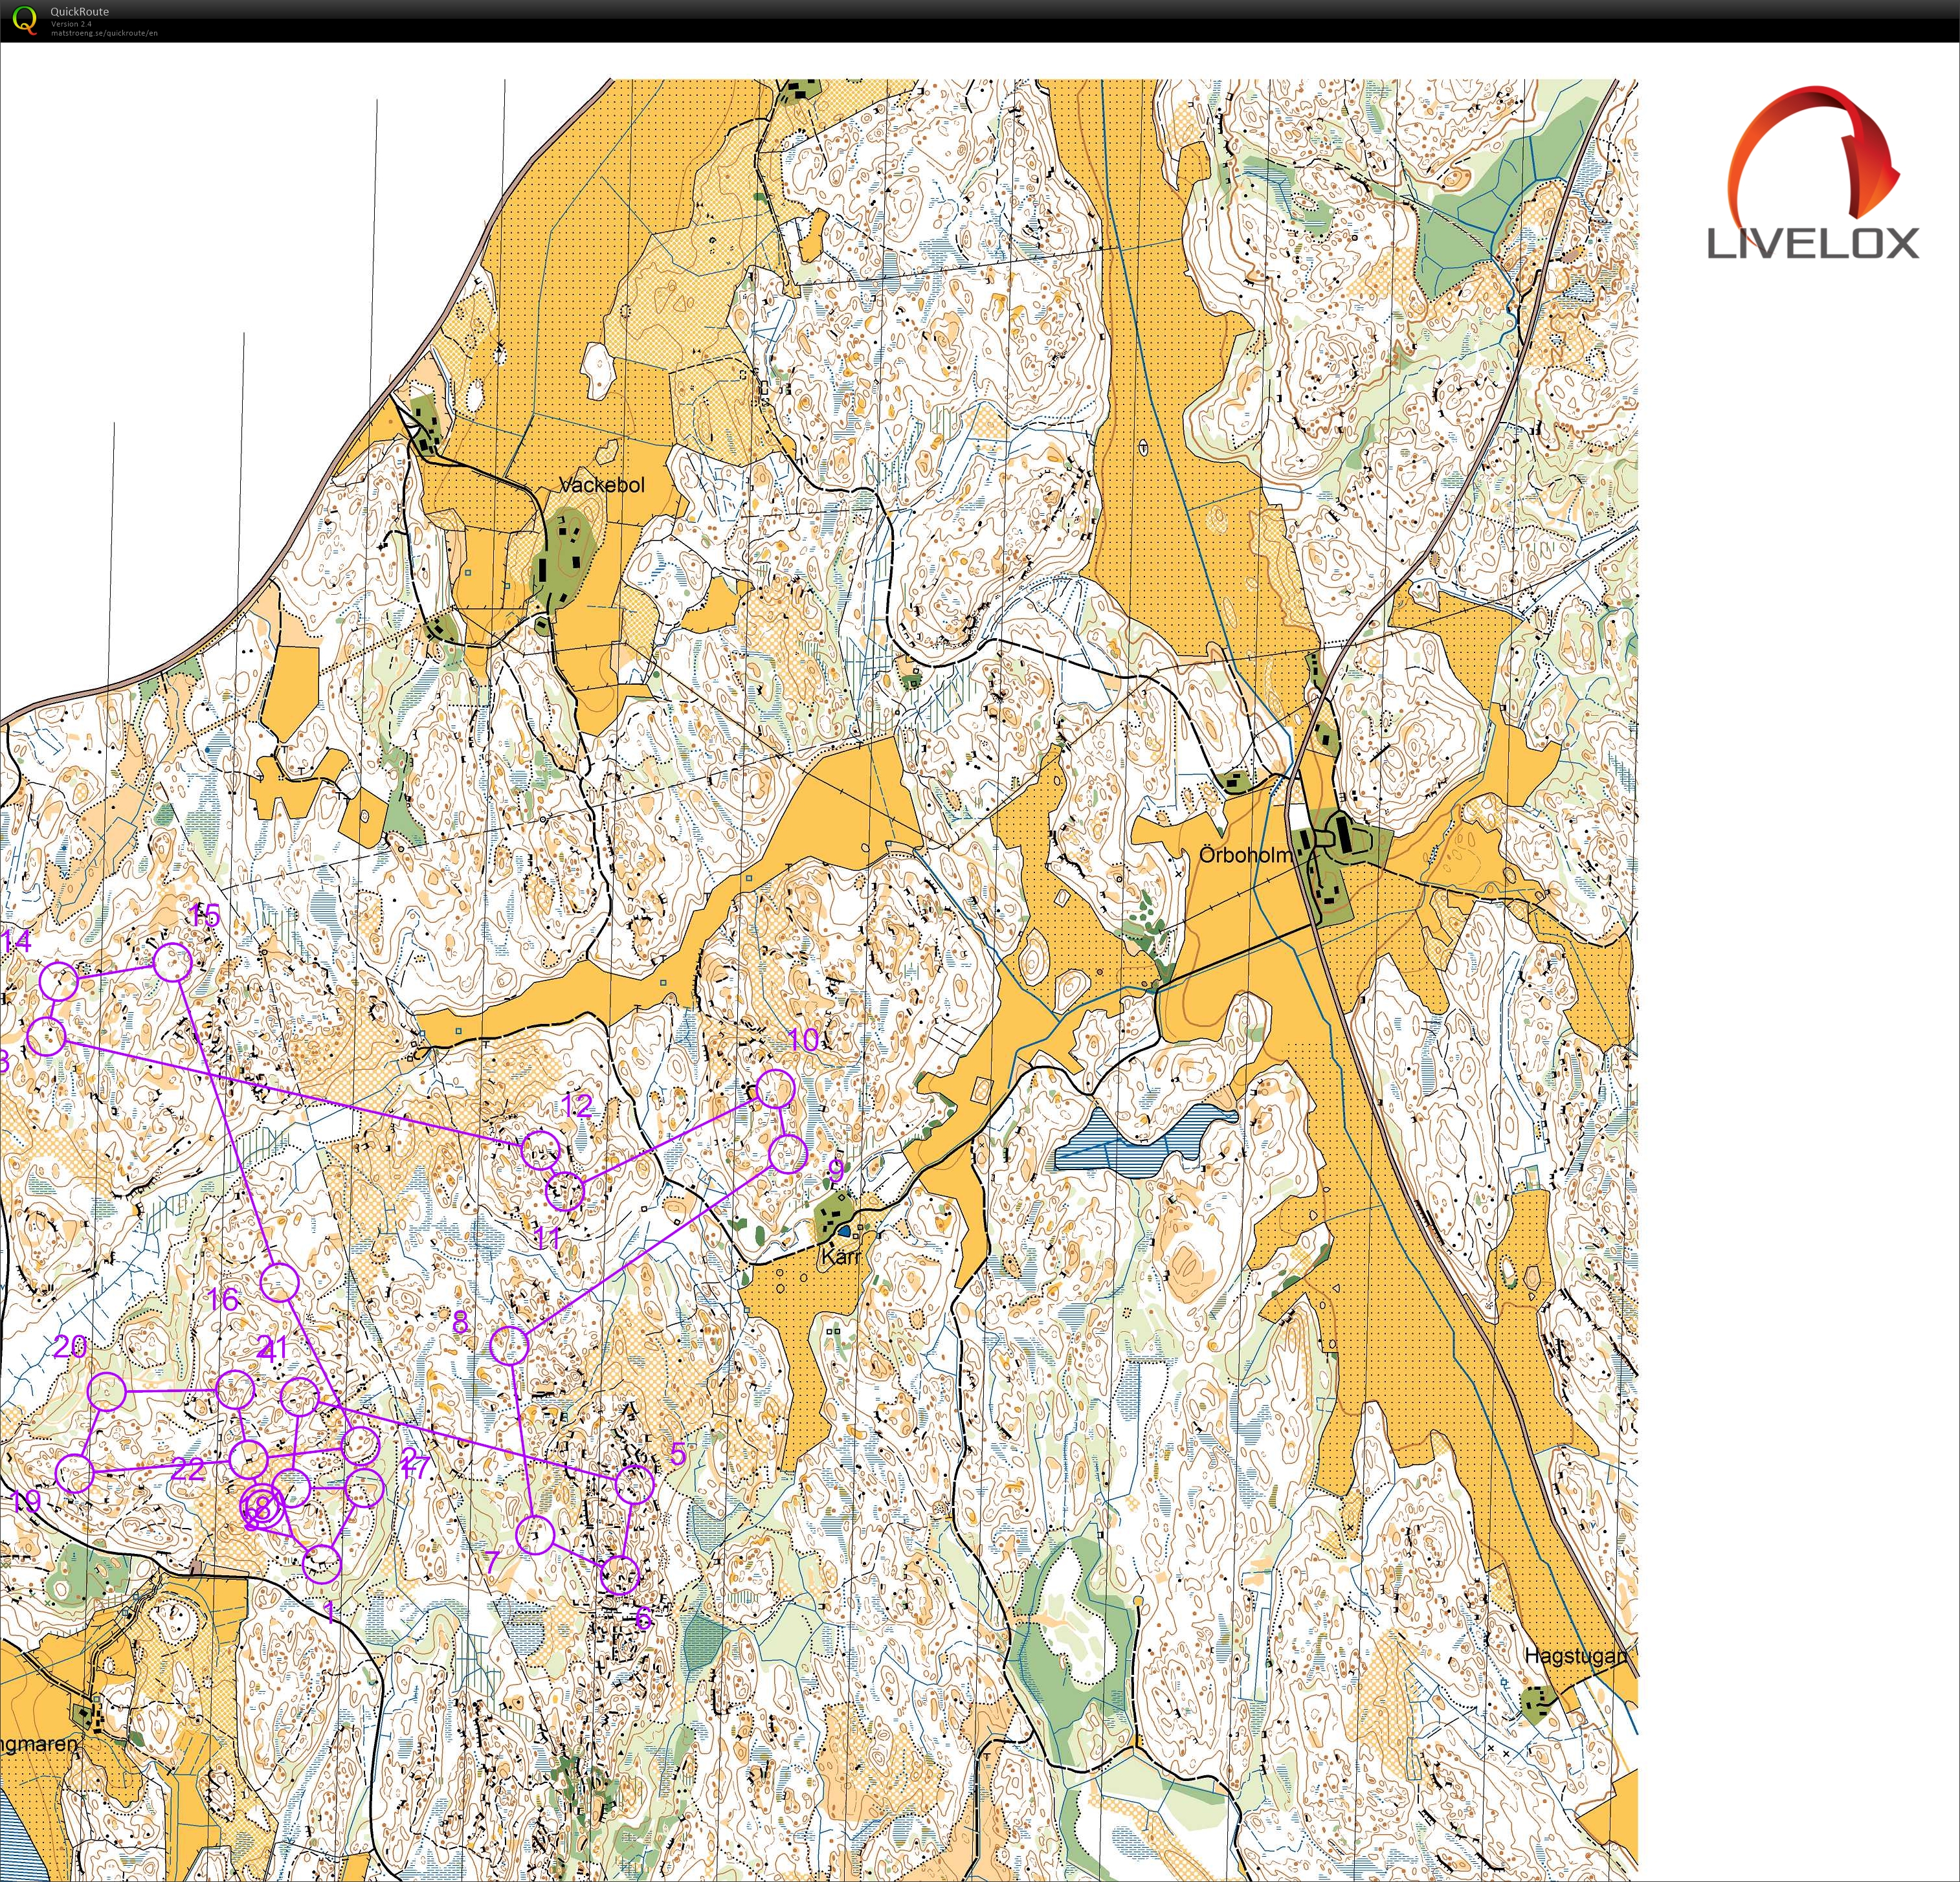Image resolution: width=1960 pixels, height=1882 pixels.
Task: Click the purple number label 22
Action: [188, 1469]
